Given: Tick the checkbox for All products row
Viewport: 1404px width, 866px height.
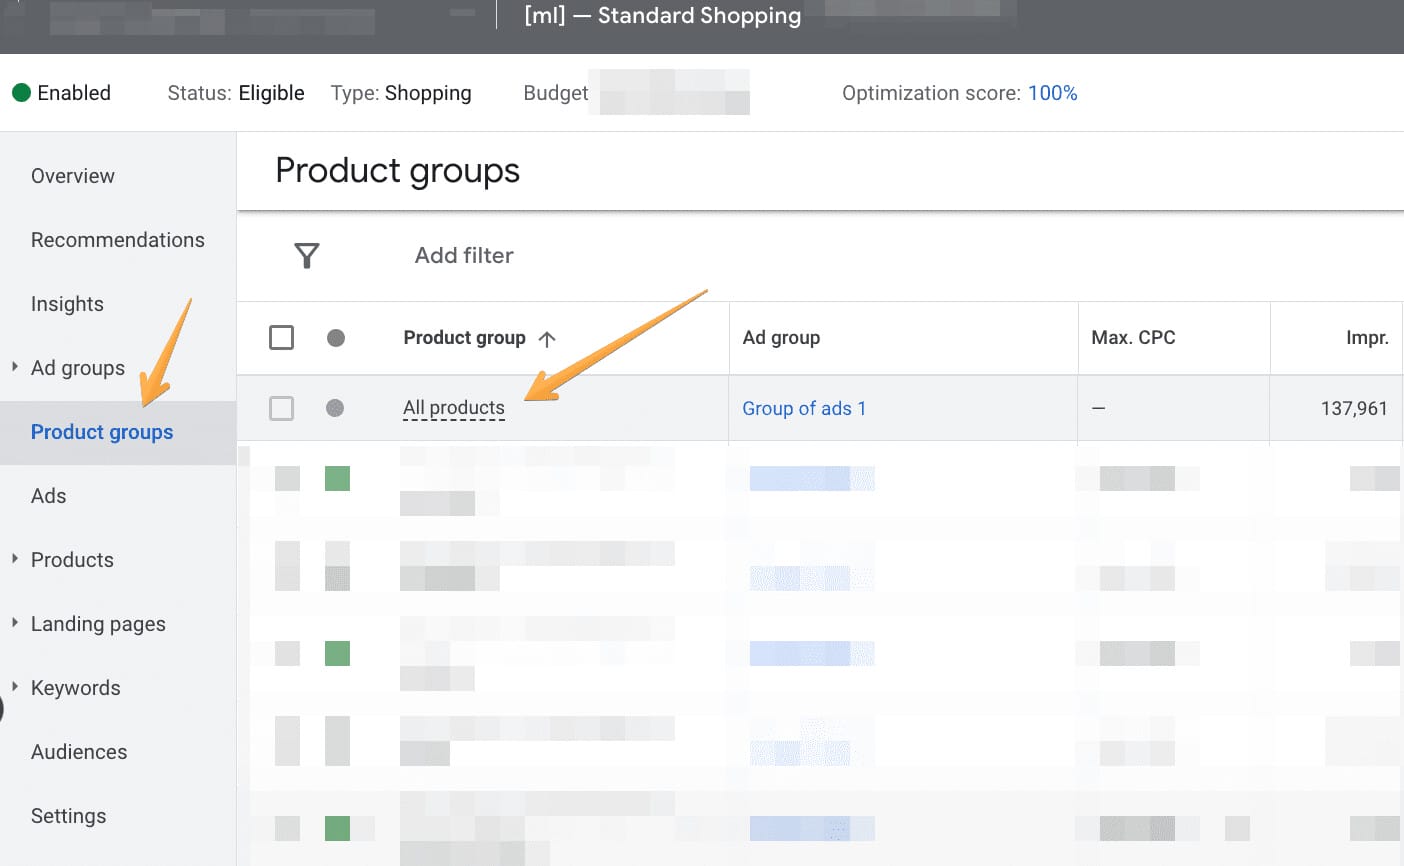Looking at the screenshot, I should pos(282,408).
